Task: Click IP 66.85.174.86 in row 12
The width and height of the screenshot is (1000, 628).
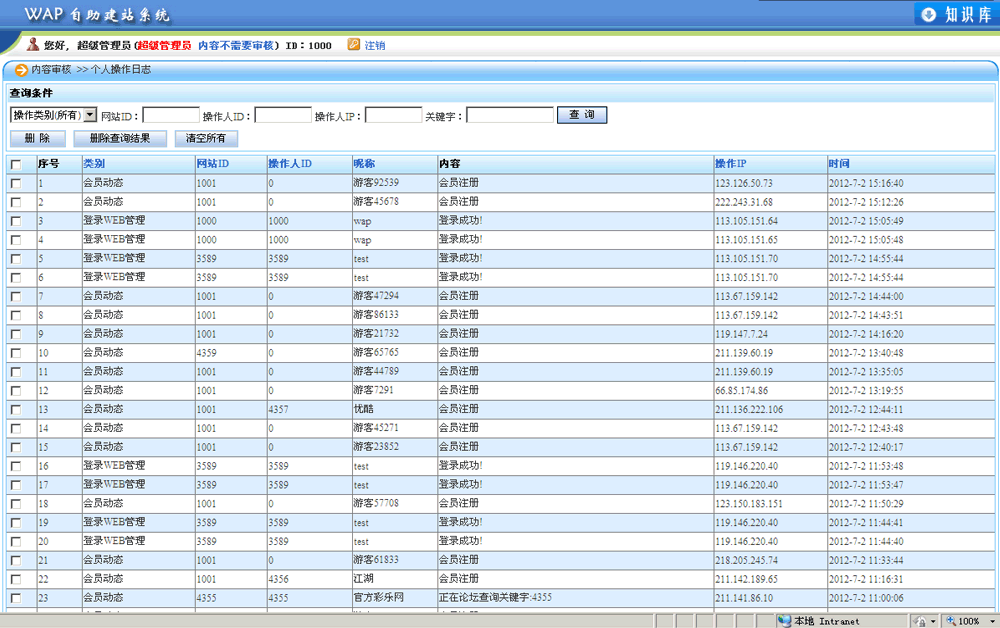Action: [x=742, y=390]
